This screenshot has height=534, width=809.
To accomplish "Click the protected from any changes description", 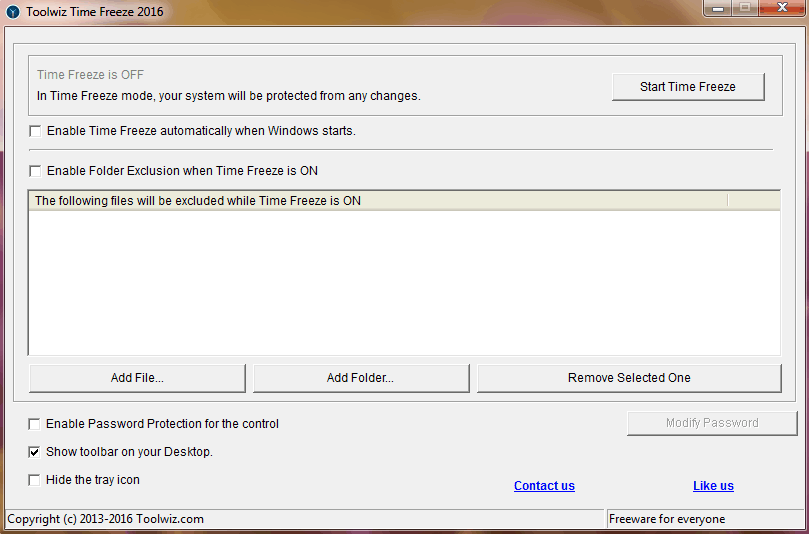I will point(229,96).
